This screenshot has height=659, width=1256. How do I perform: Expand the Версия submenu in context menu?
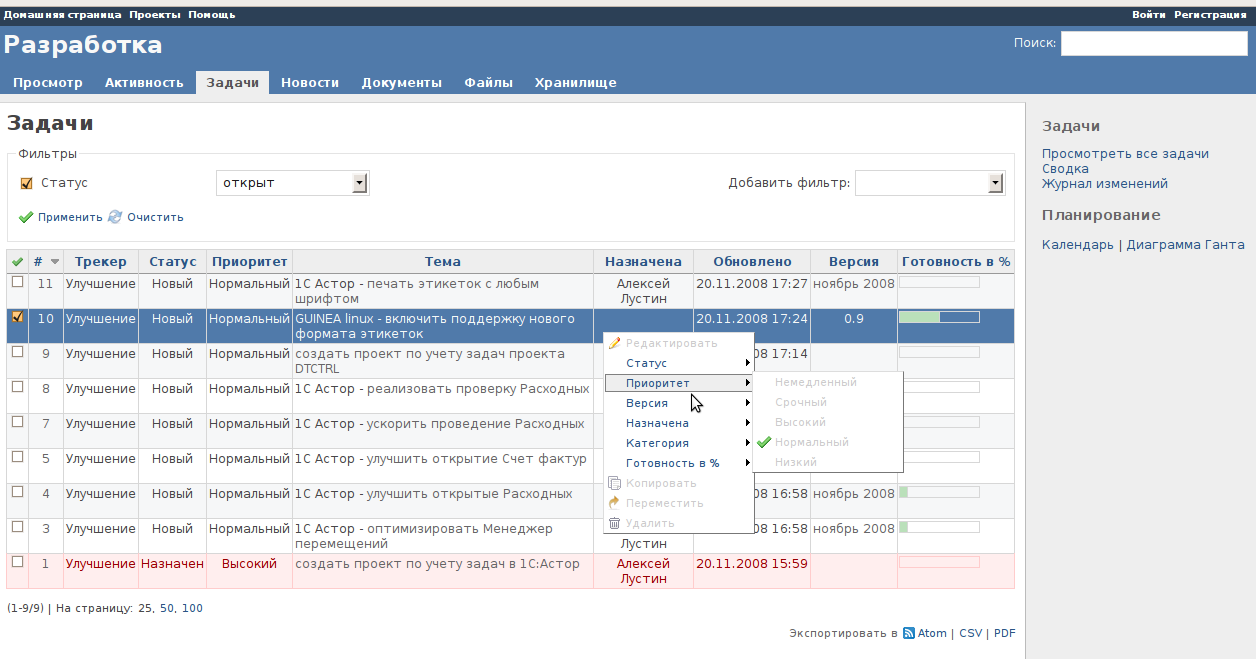(x=678, y=403)
